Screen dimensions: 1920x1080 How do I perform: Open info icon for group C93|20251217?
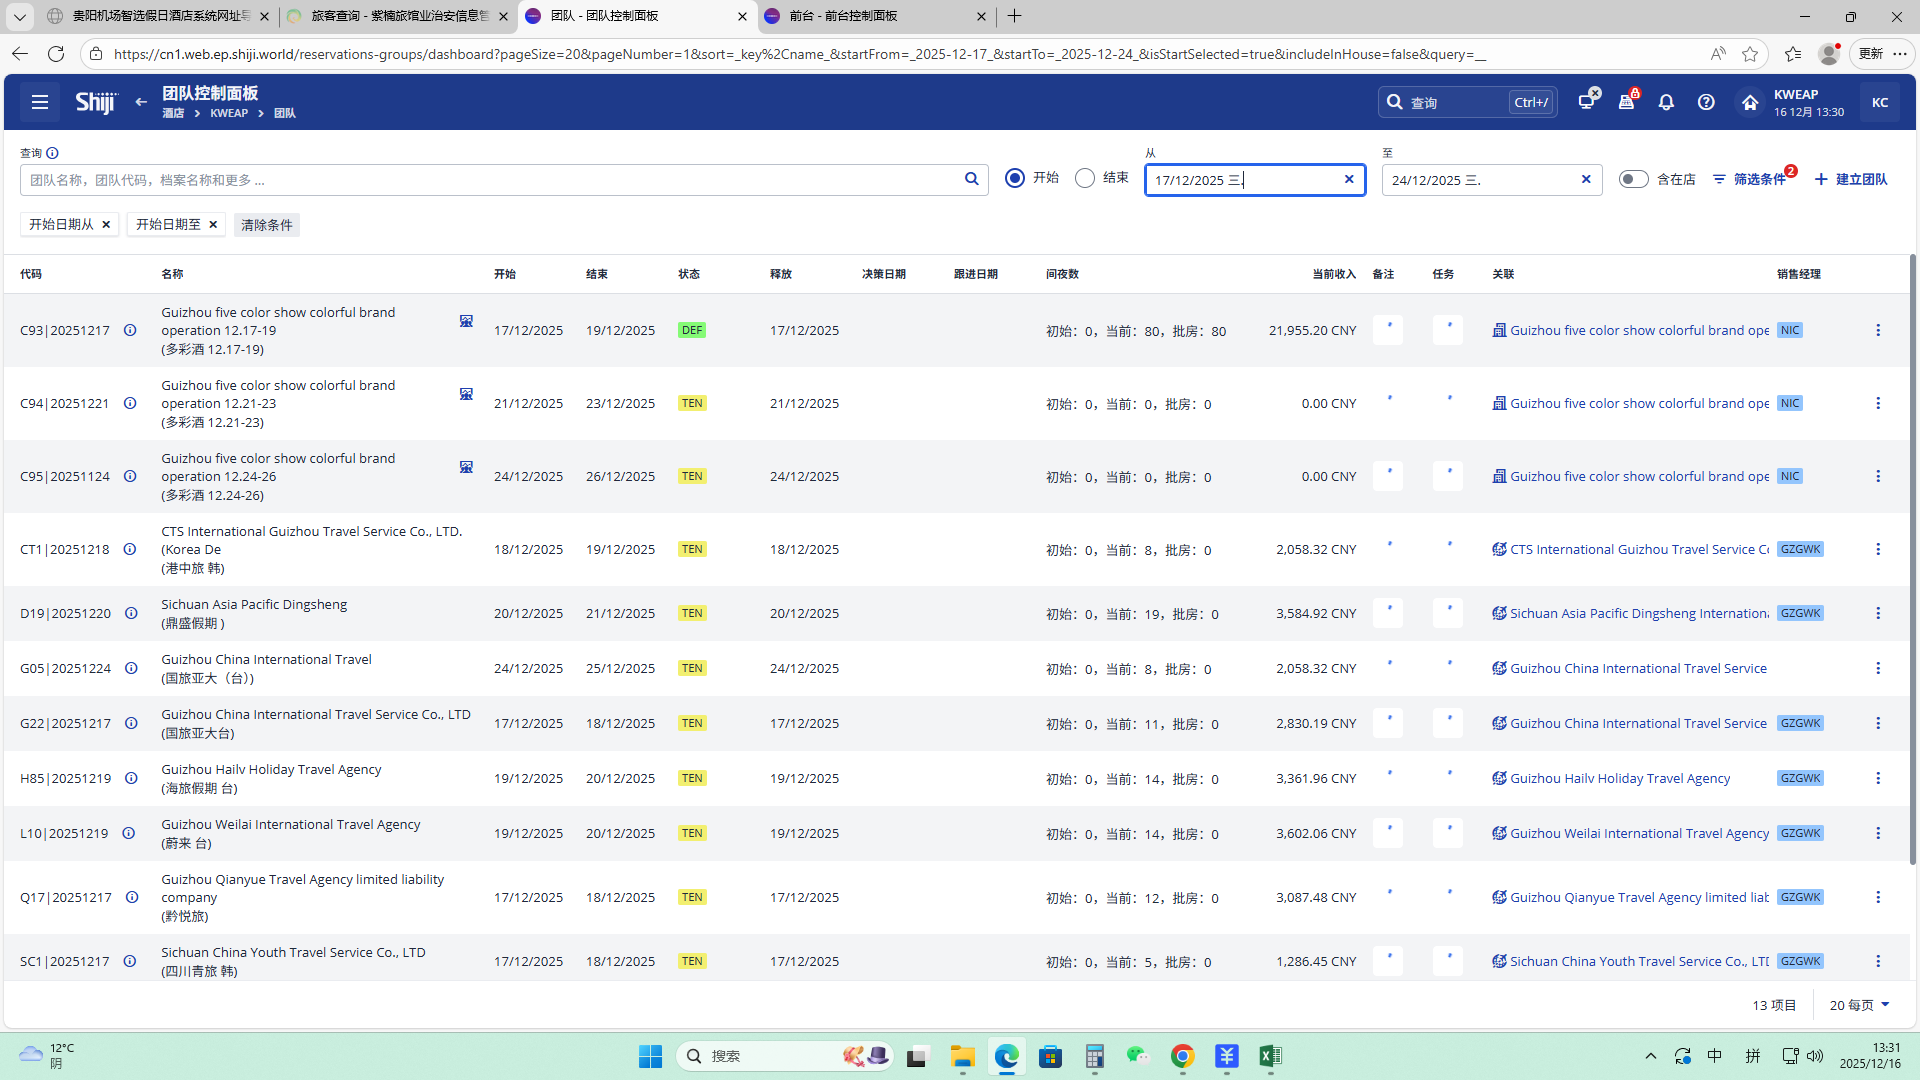130,330
